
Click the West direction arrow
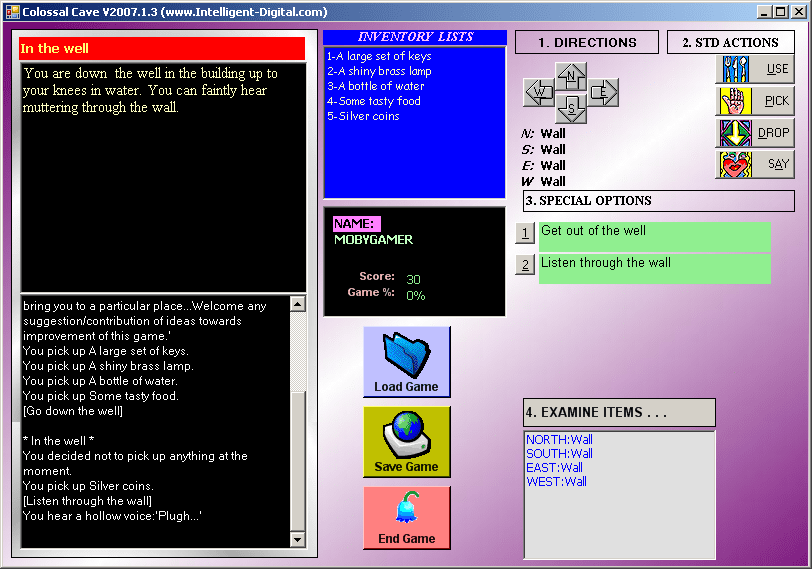pos(540,93)
